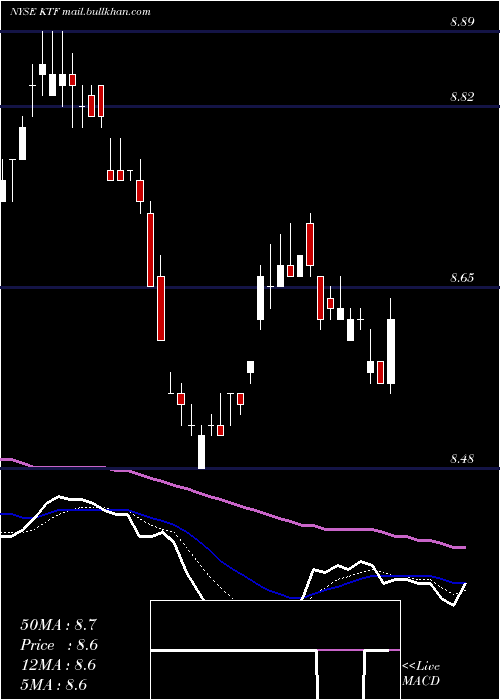
Task: Click the 5MA : 8.6 reading
Action: click(54, 685)
